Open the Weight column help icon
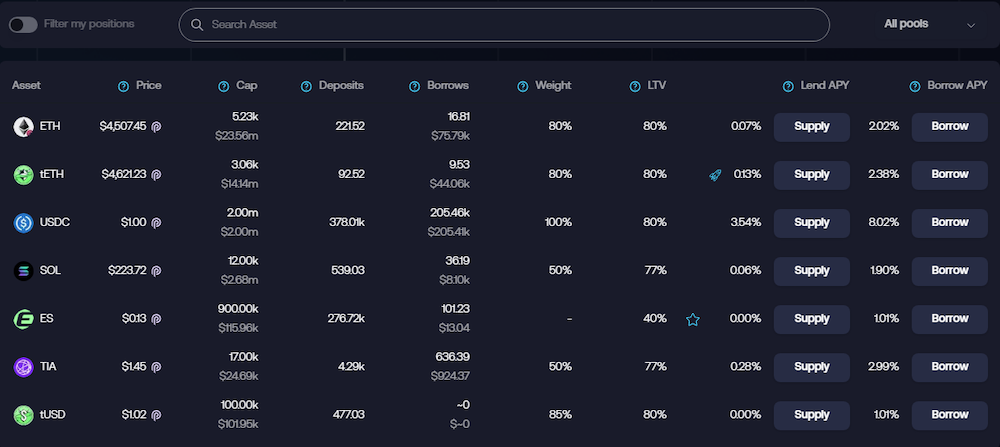 coord(523,86)
